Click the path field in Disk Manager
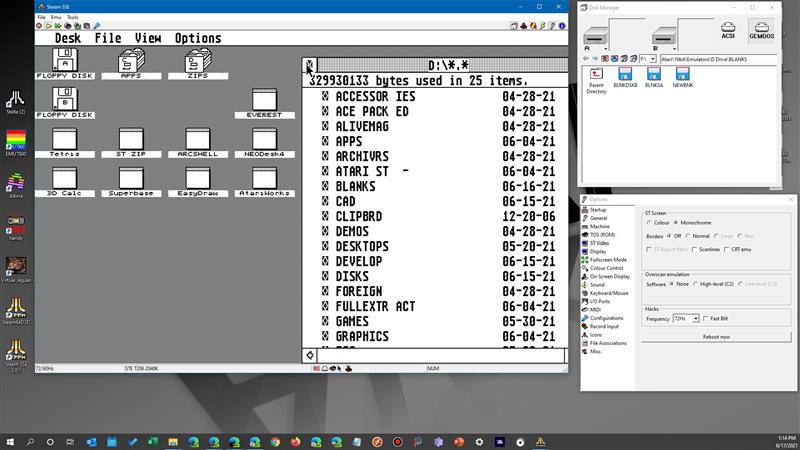 (718, 59)
